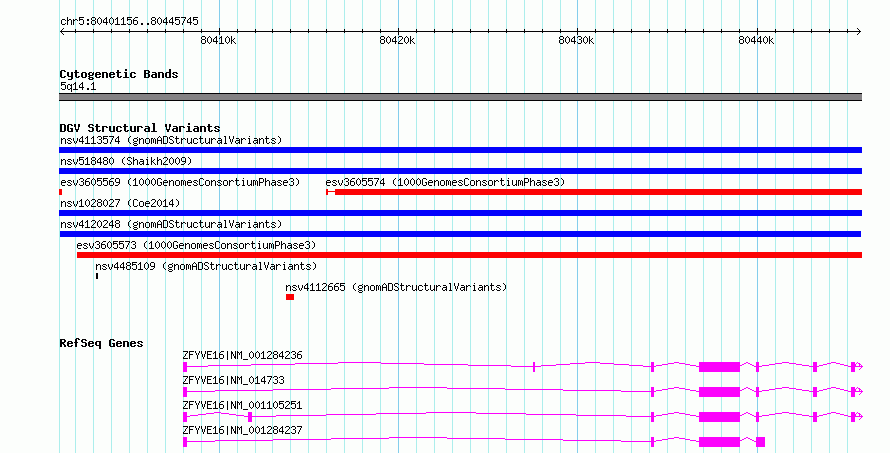Click the chr5:80401156..80445745 coordinates text
The width and height of the screenshot is (890, 453).
pyautogui.click(x=129, y=22)
